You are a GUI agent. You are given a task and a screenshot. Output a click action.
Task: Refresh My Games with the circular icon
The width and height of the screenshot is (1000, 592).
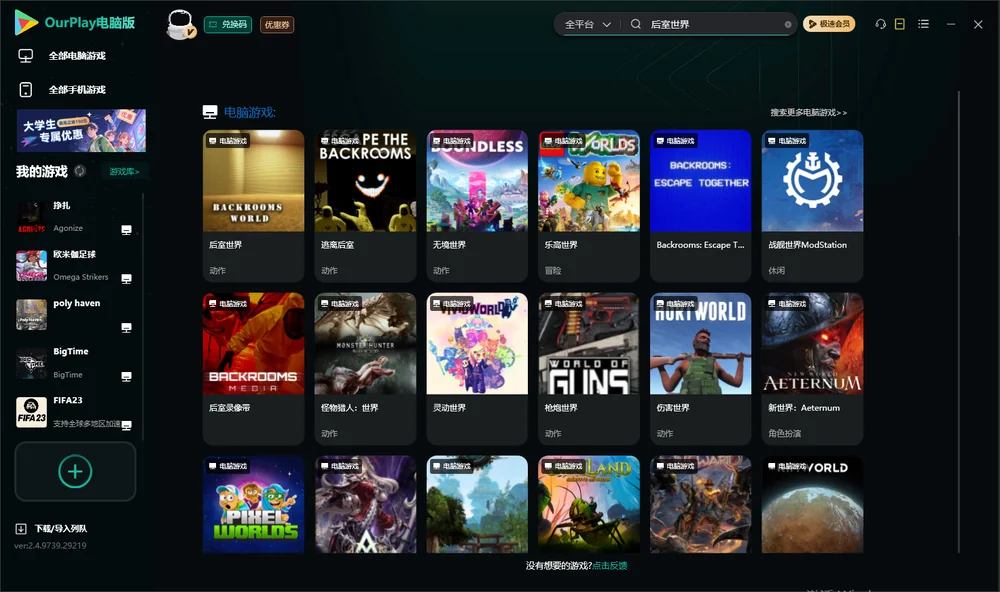[x=80, y=171]
